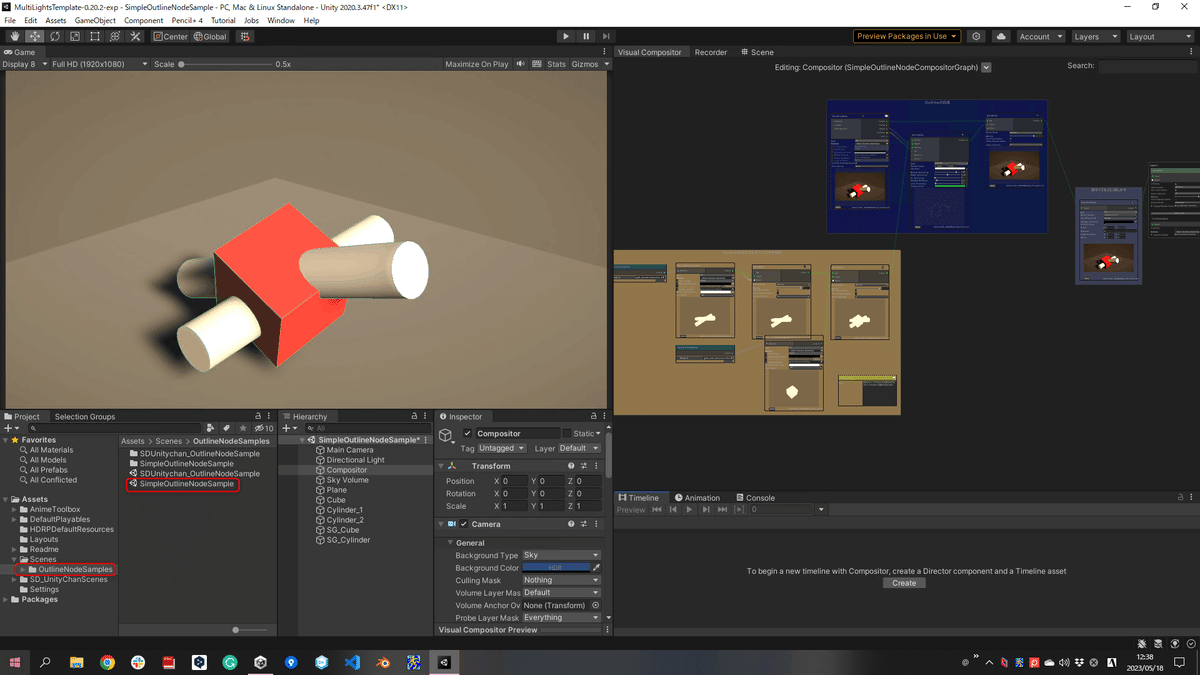1200x675 pixels.
Task: Open Camera component preset icon
Action: (584, 524)
